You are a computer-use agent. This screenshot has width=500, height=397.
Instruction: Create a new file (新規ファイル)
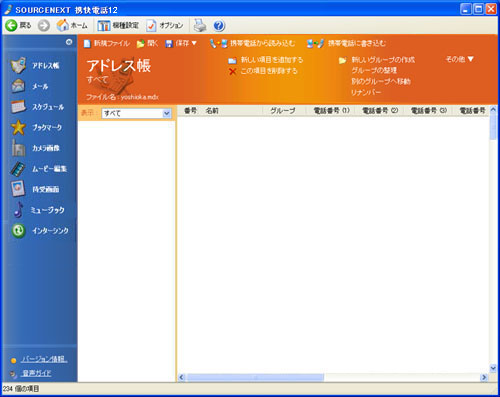106,43
